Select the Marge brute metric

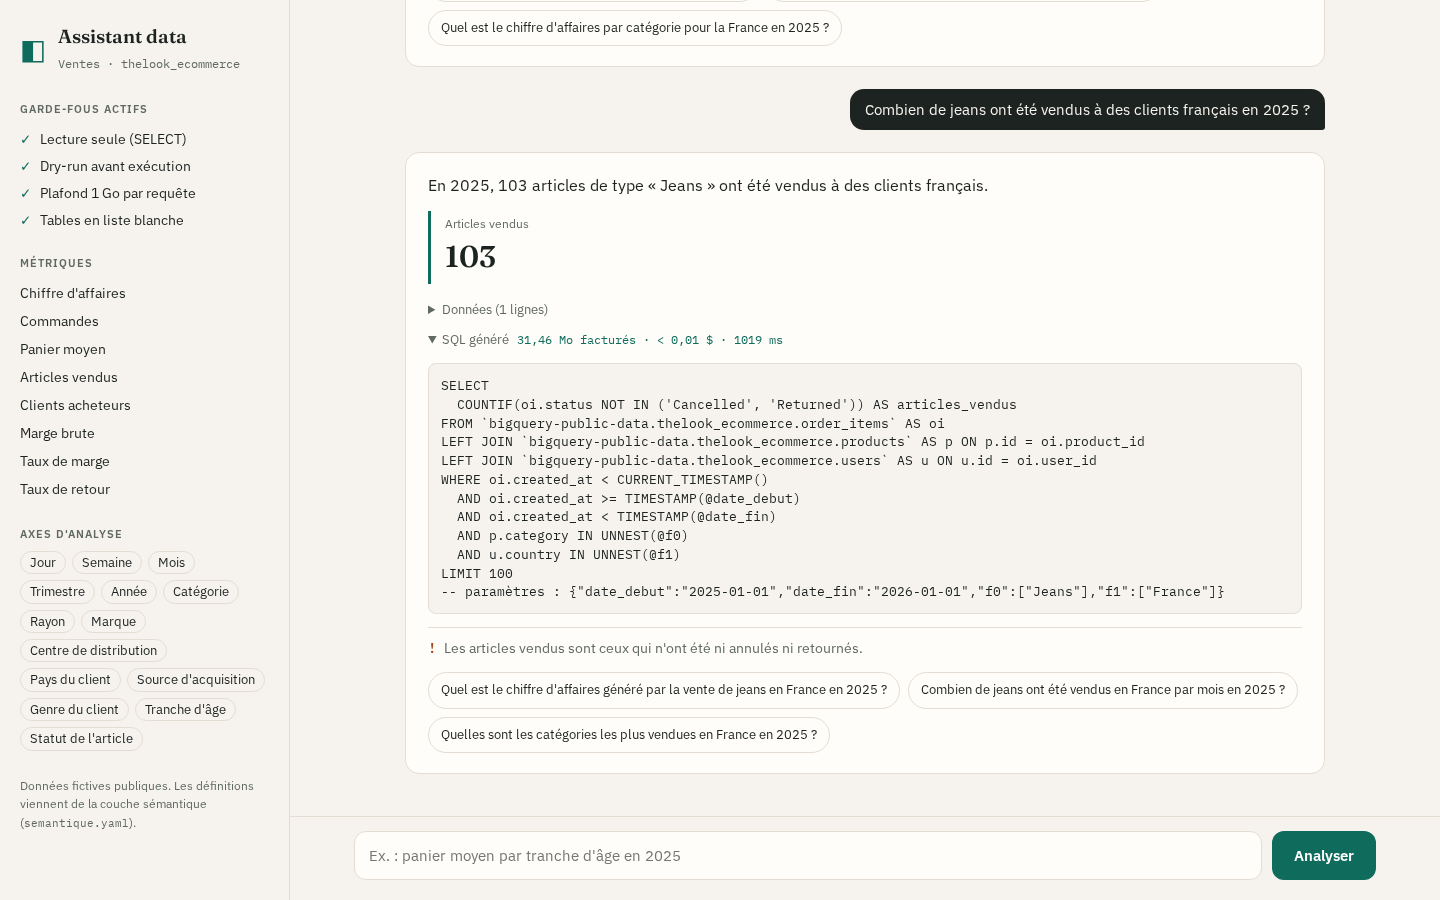[x=57, y=434]
